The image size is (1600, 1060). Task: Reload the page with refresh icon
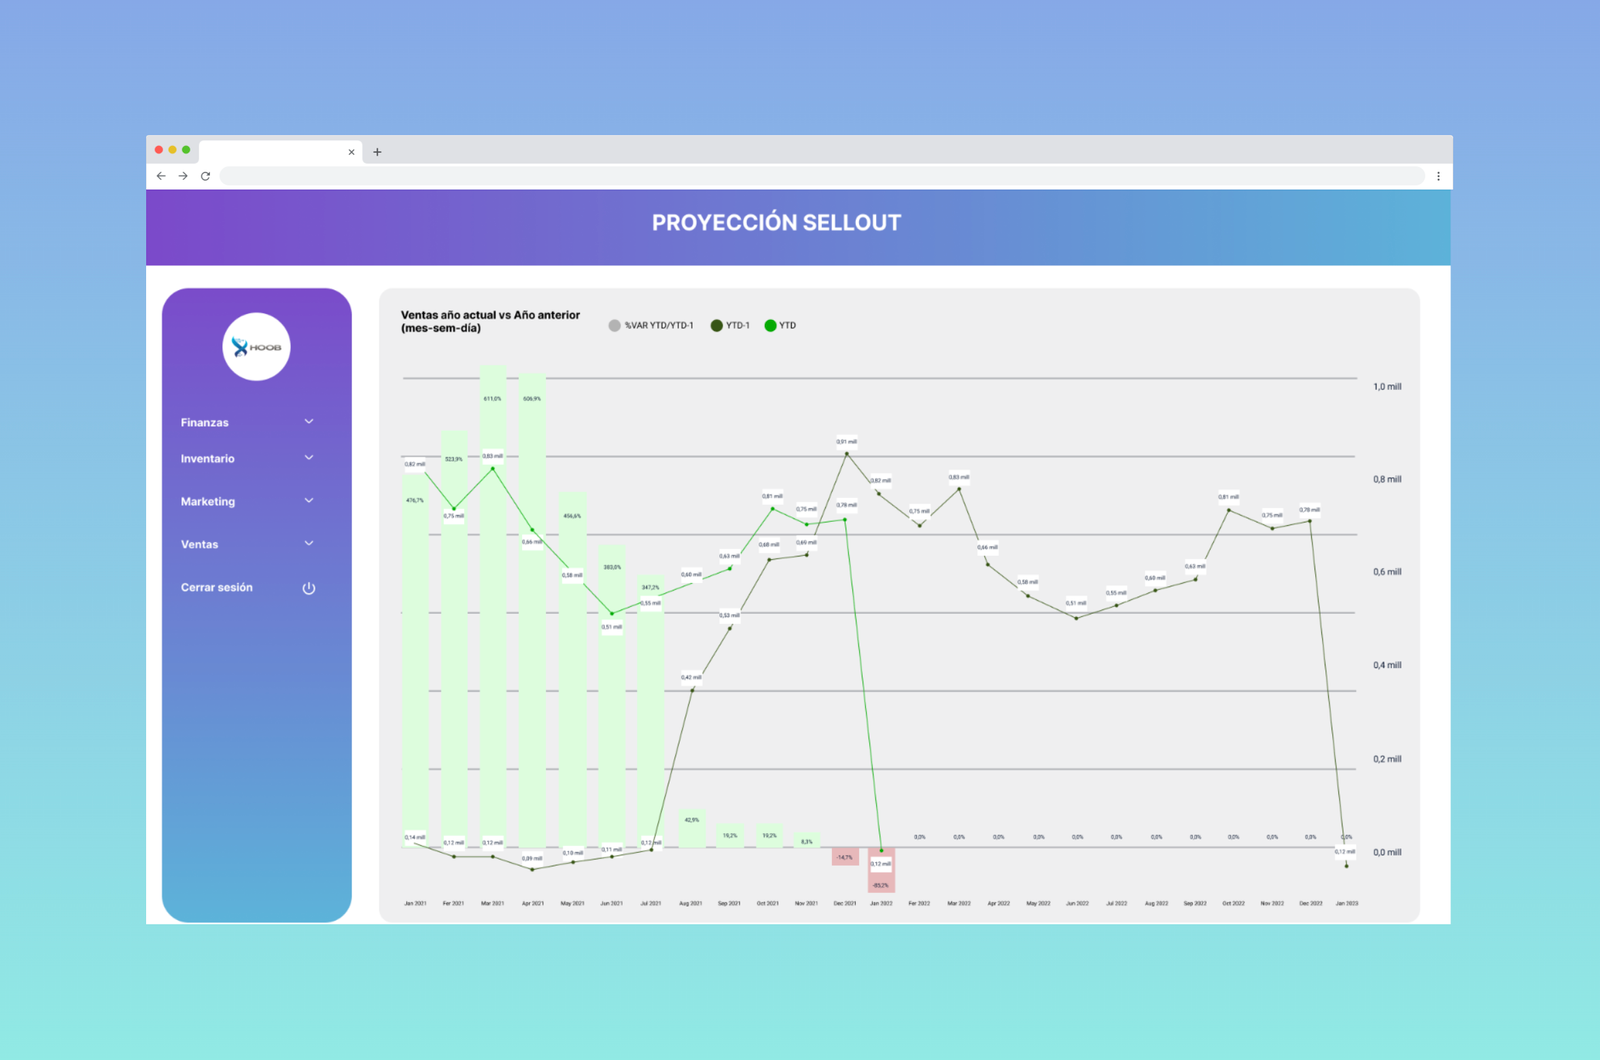pyautogui.click(x=205, y=176)
